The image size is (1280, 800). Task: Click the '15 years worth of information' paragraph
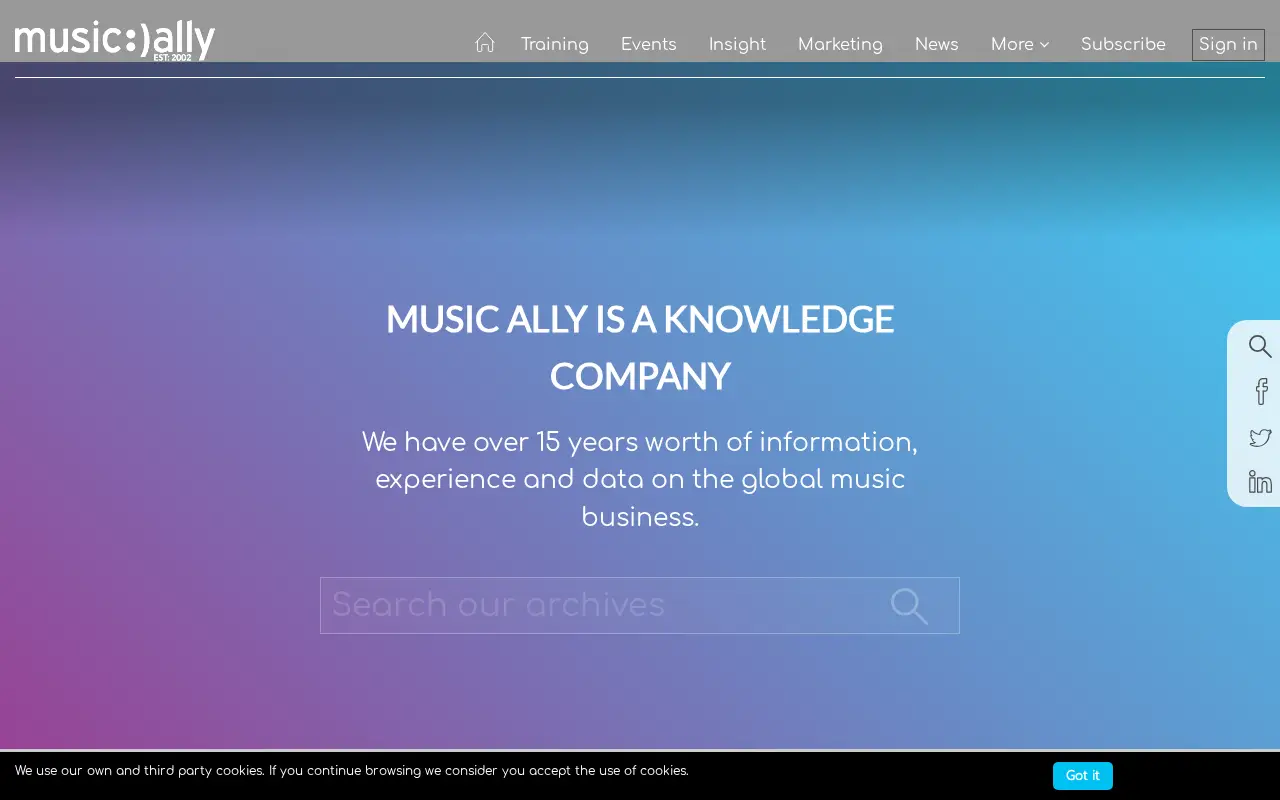point(640,479)
